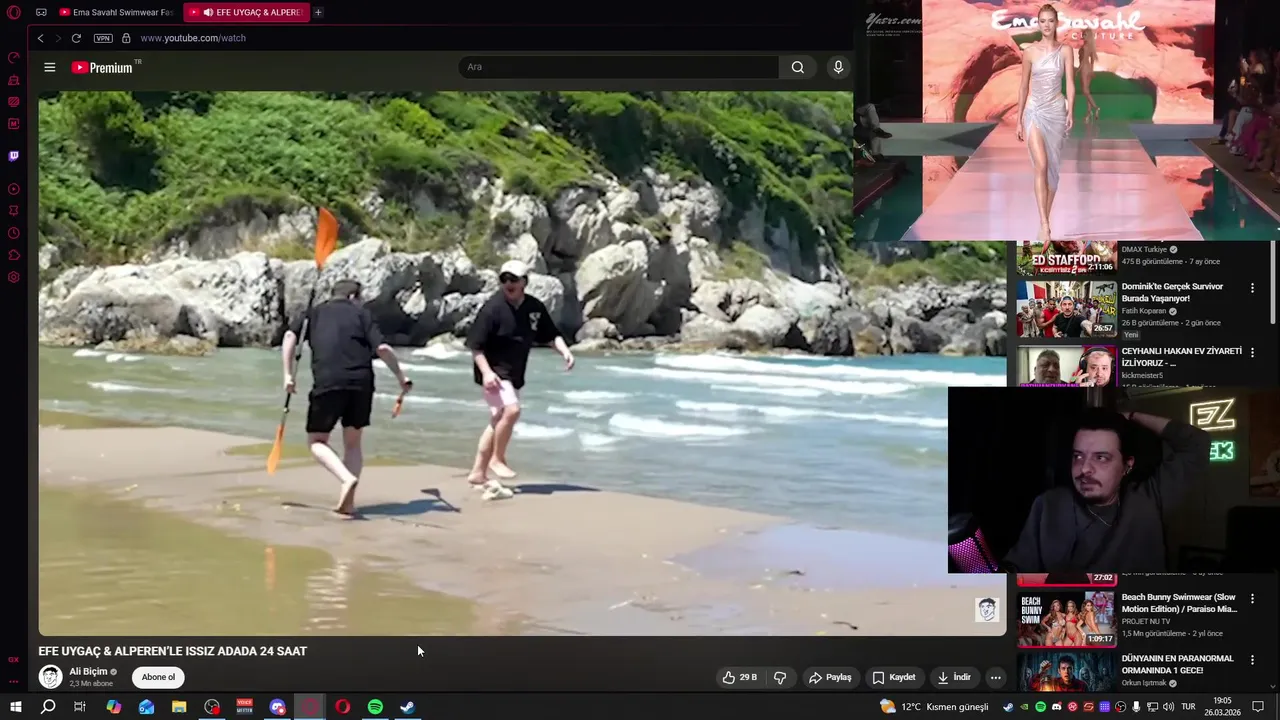This screenshot has height=720, width=1280.
Task: Open sidebar Settings gear icon
Action: point(14,277)
